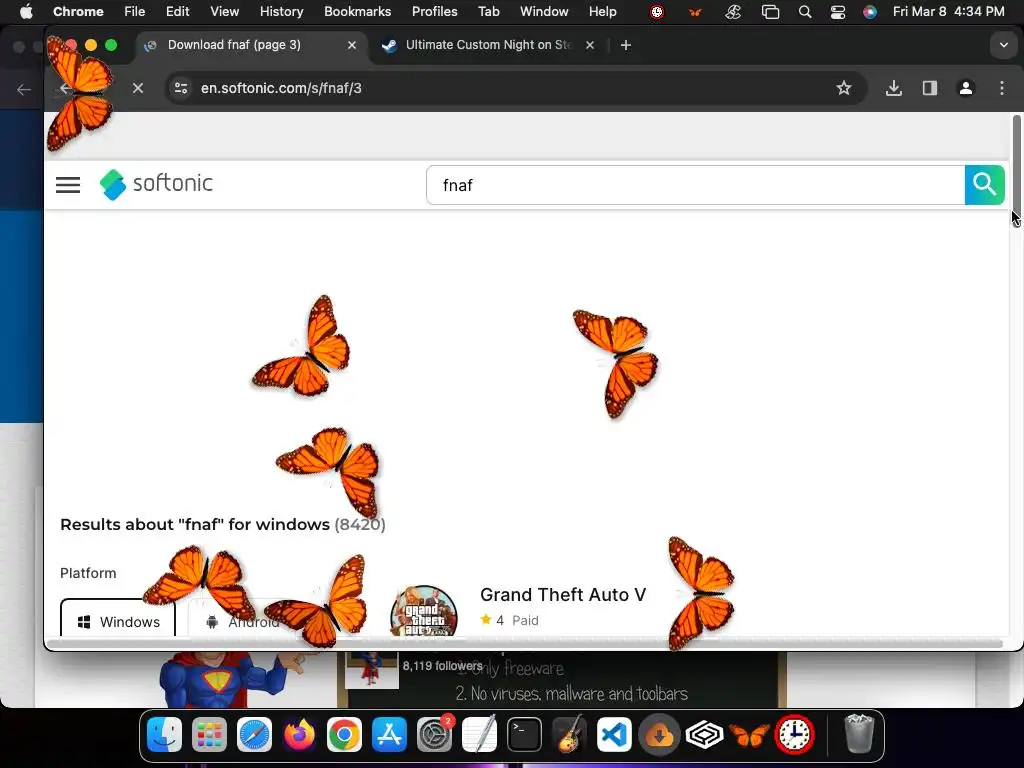Click the vertical page scrollbar
1024x768 pixels.
1016,170
